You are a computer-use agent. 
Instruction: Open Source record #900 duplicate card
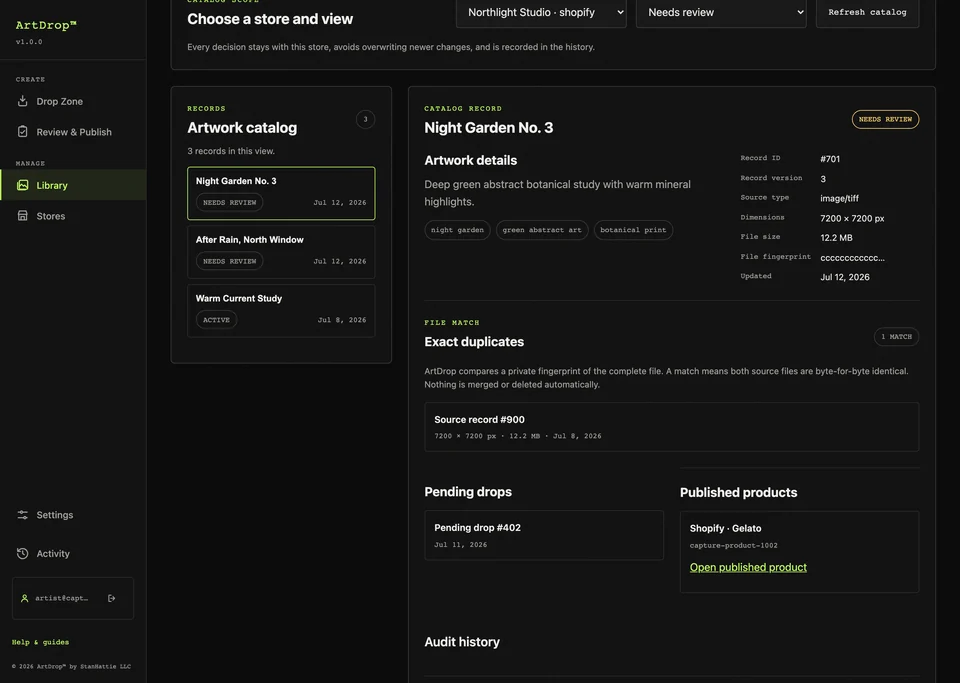pyautogui.click(x=672, y=427)
